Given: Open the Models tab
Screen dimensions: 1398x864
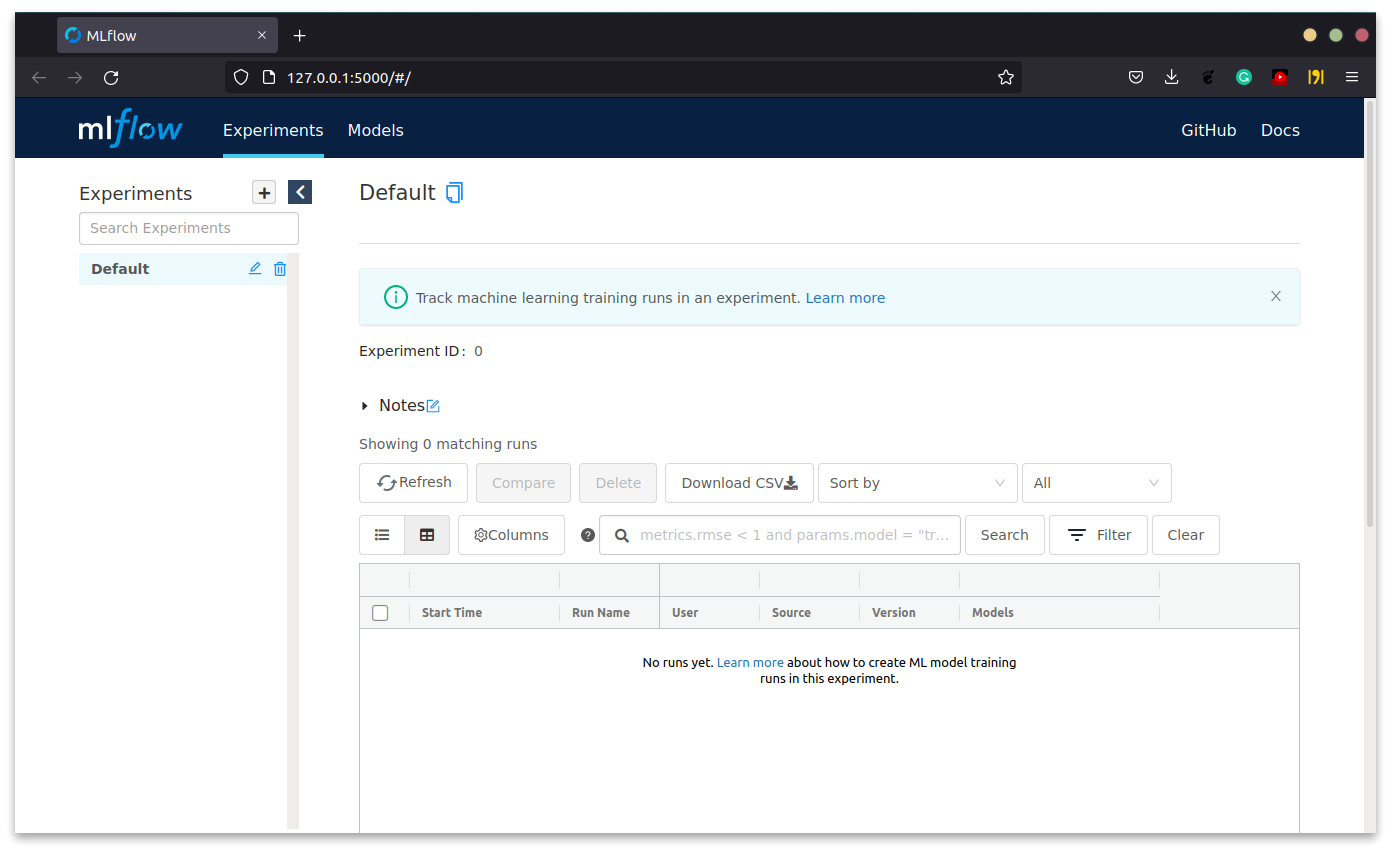Looking at the screenshot, I should tap(376, 130).
